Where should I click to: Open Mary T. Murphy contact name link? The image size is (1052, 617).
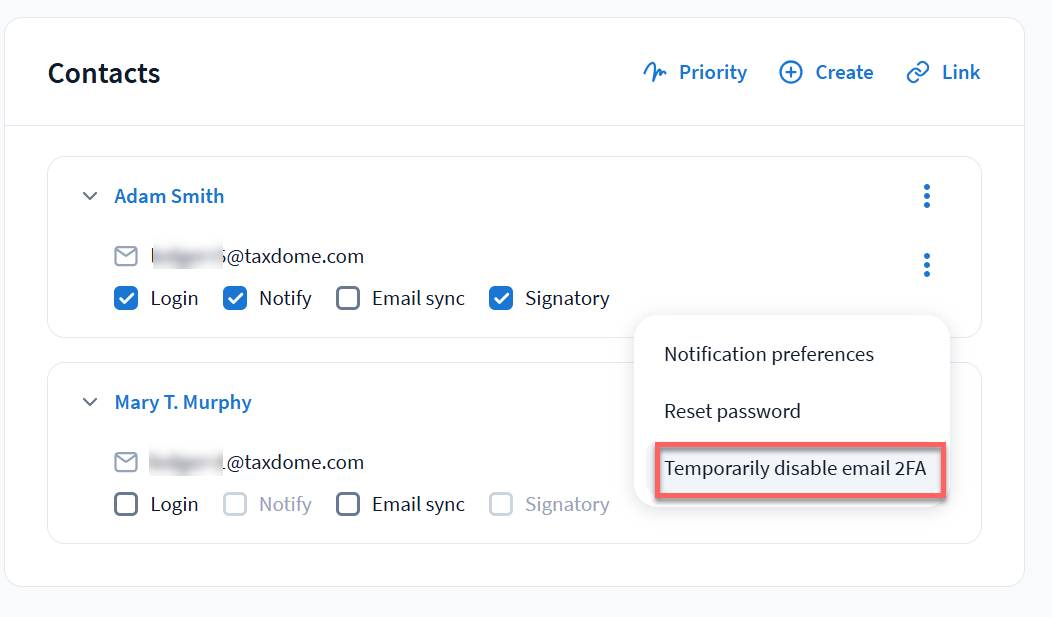(183, 402)
